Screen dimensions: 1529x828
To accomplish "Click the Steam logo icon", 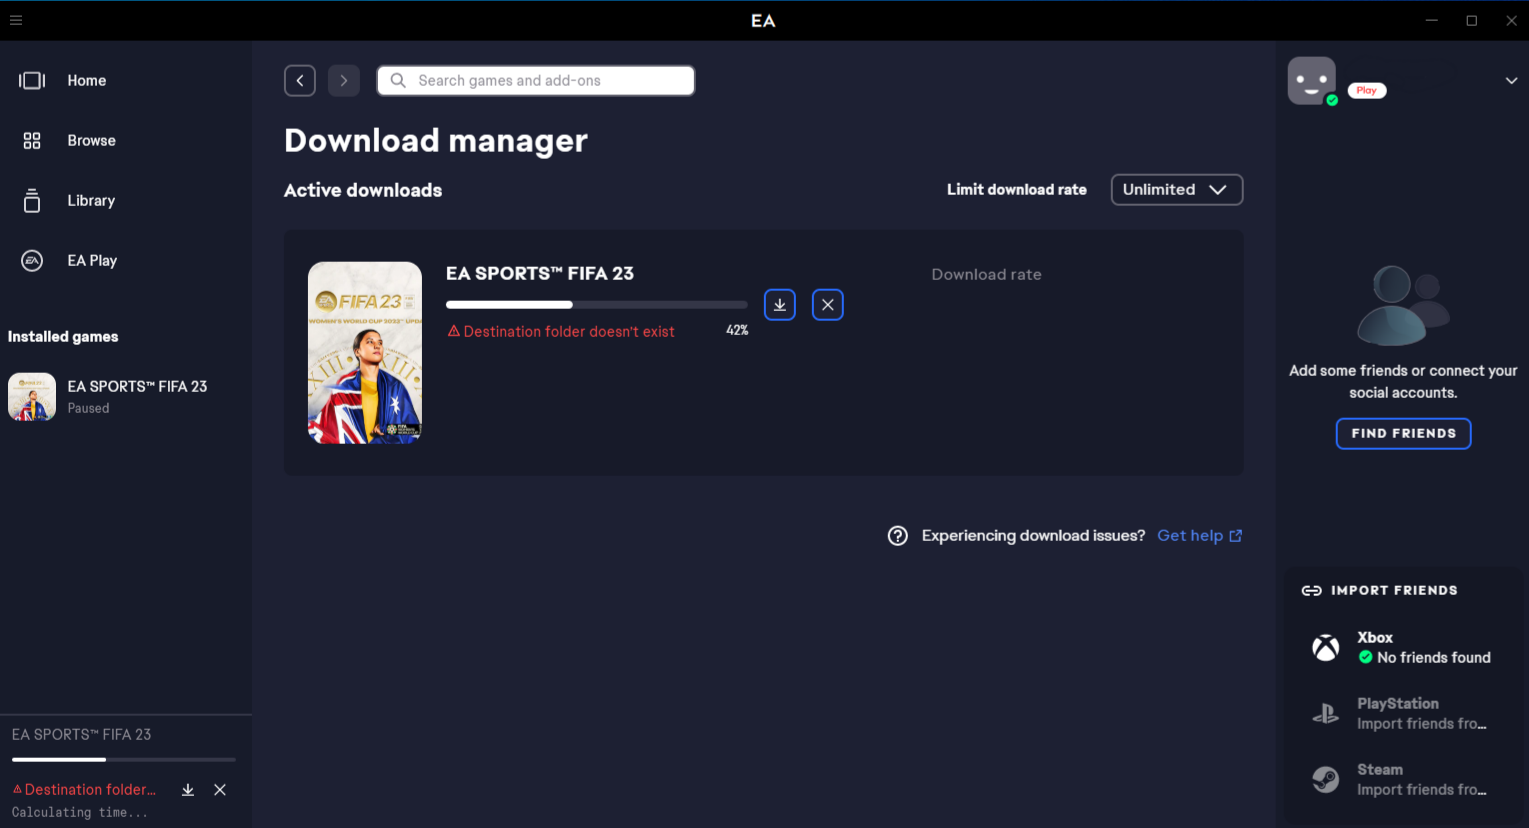I will click(1326, 779).
